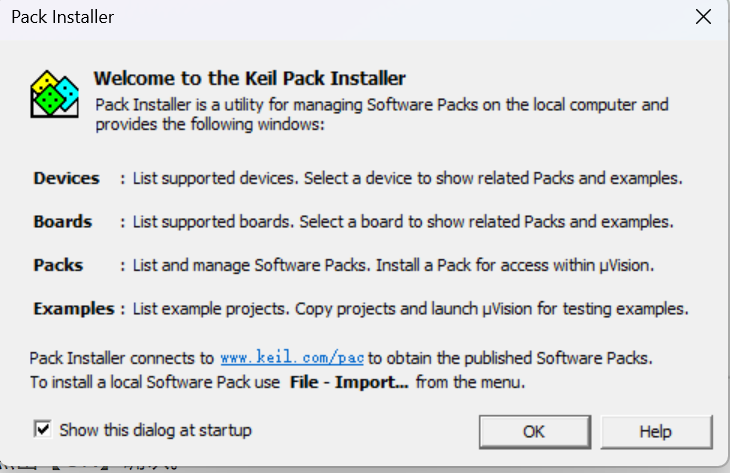
Task: Click the Pack Installer title bar text
Action: (62, 17)
